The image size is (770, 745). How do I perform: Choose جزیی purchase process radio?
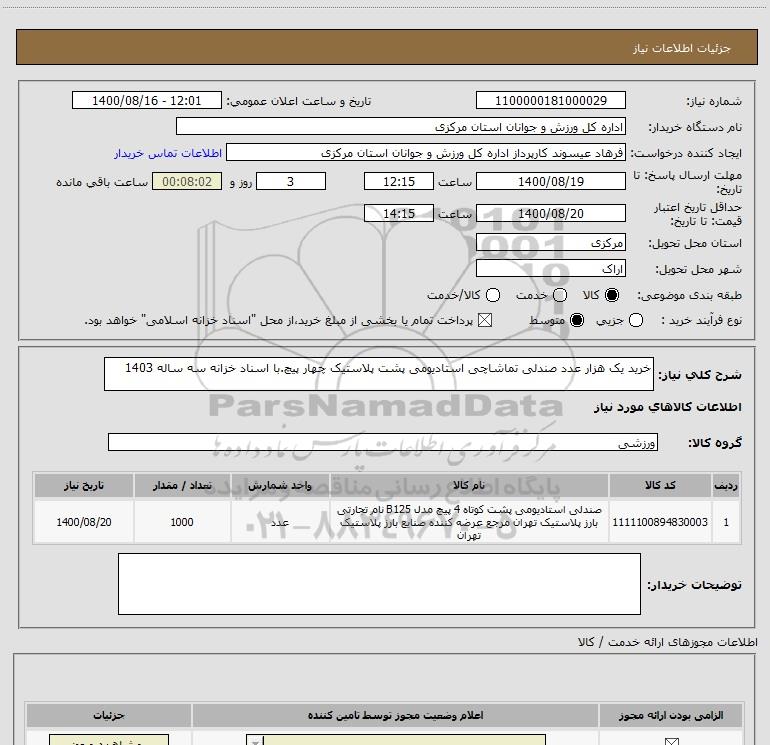(636, 320)
